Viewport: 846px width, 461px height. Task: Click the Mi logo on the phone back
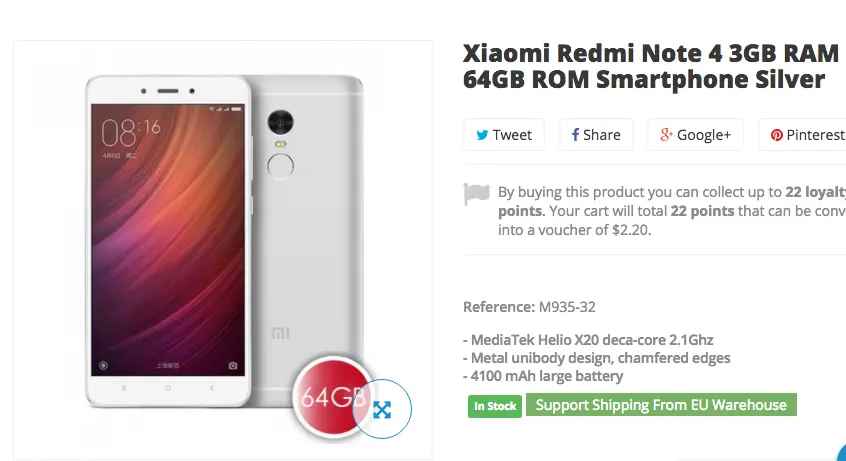pyautogui.click(x=280, y=333)
